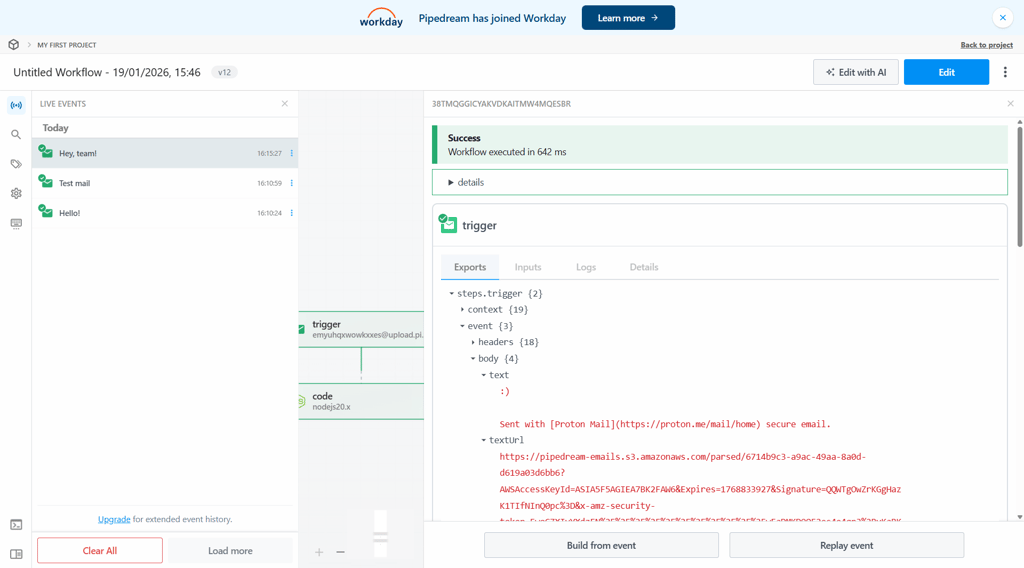Click Learn more in the banner

[x=628, y=18]
